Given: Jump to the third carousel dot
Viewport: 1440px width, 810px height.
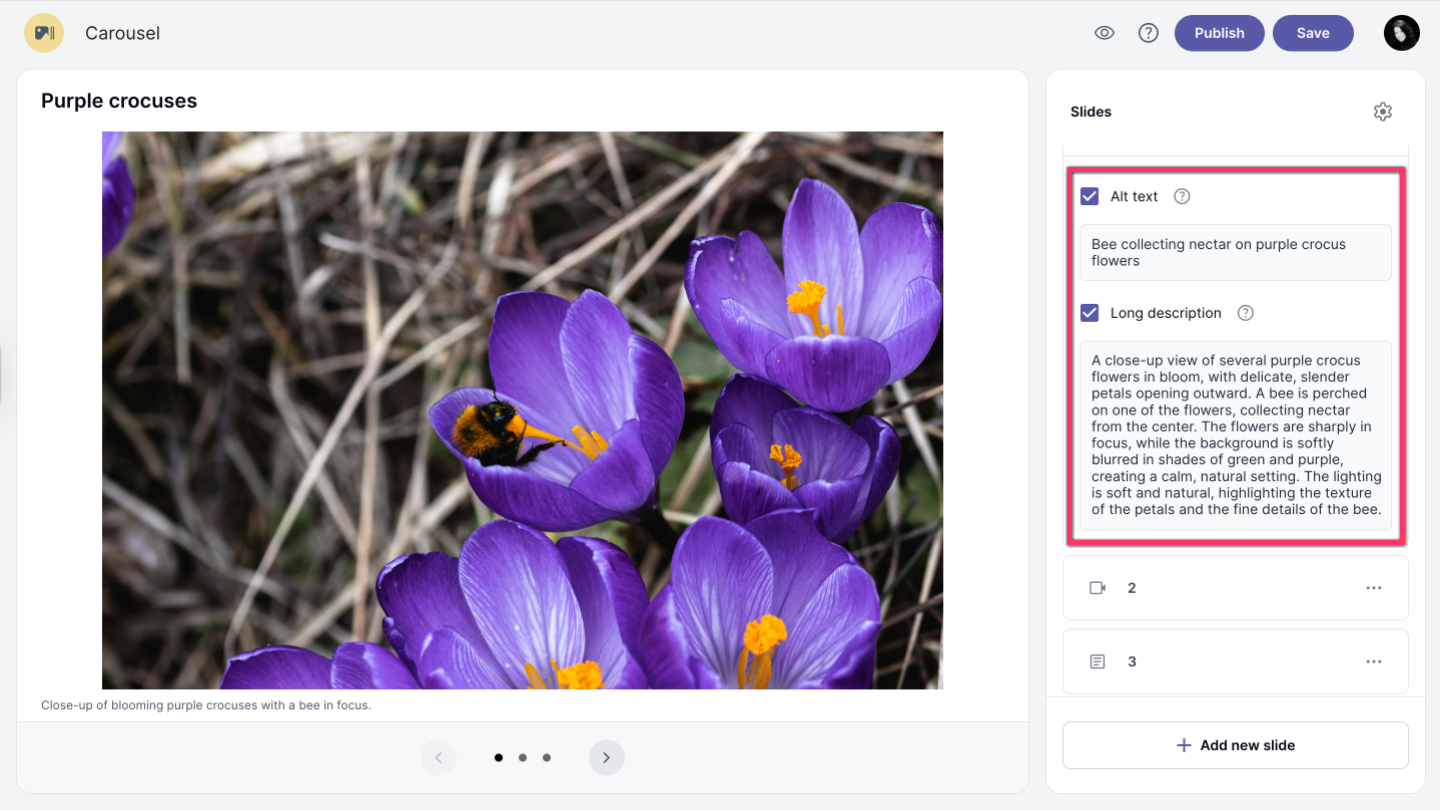Looking at the screenshot, I should 546,758.
